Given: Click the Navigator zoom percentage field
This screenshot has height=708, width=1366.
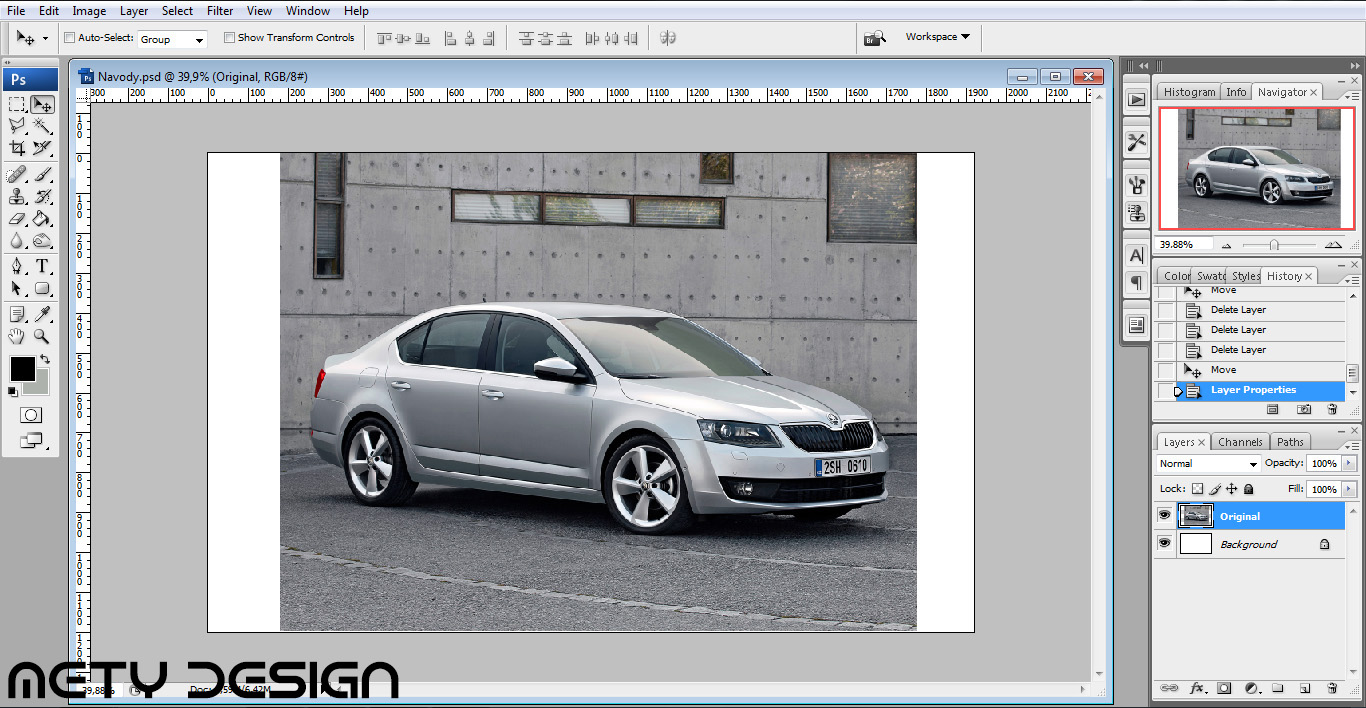Looking at the screenshot, I should point(1184,244).
